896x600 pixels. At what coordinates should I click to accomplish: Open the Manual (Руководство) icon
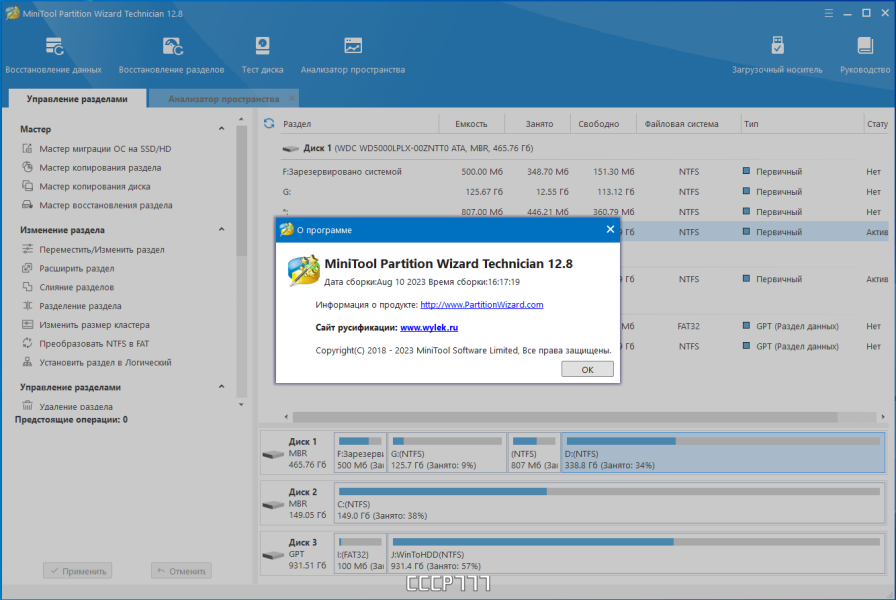865,55
